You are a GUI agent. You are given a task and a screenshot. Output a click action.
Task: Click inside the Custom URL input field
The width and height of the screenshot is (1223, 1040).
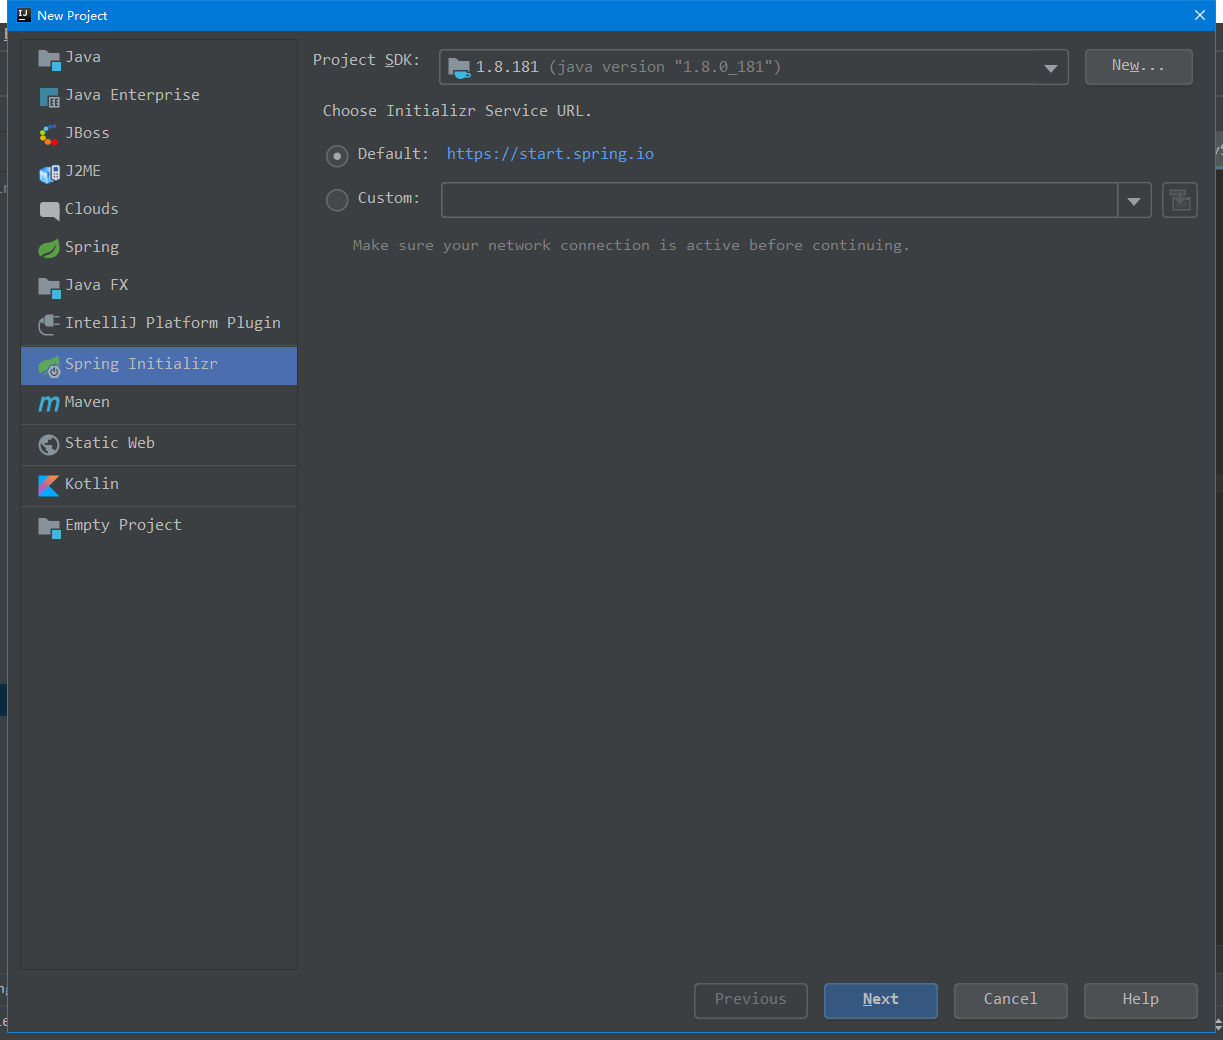(x=779, y=200)
